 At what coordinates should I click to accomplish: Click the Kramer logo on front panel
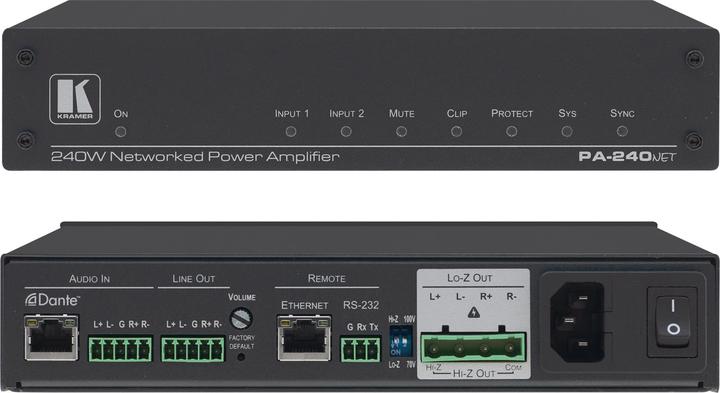pyautogui.click(x=75, y=99)
